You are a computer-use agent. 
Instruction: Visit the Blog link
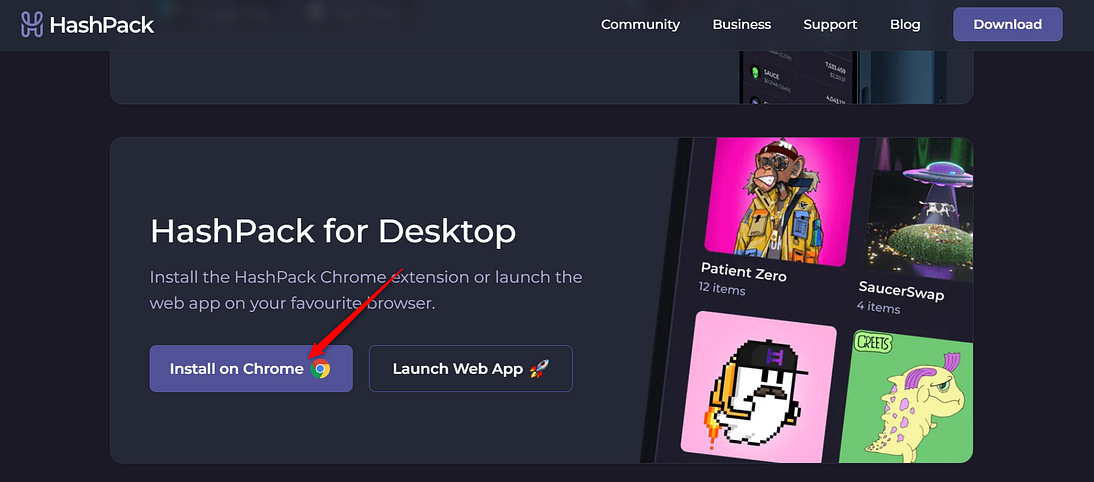pyautogui.click(x=905, y=24)
